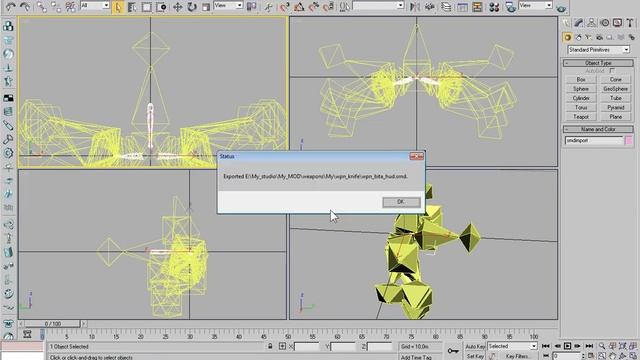Select the Cameras category icon
Screen dimensions: 640x360
(599, 38)
